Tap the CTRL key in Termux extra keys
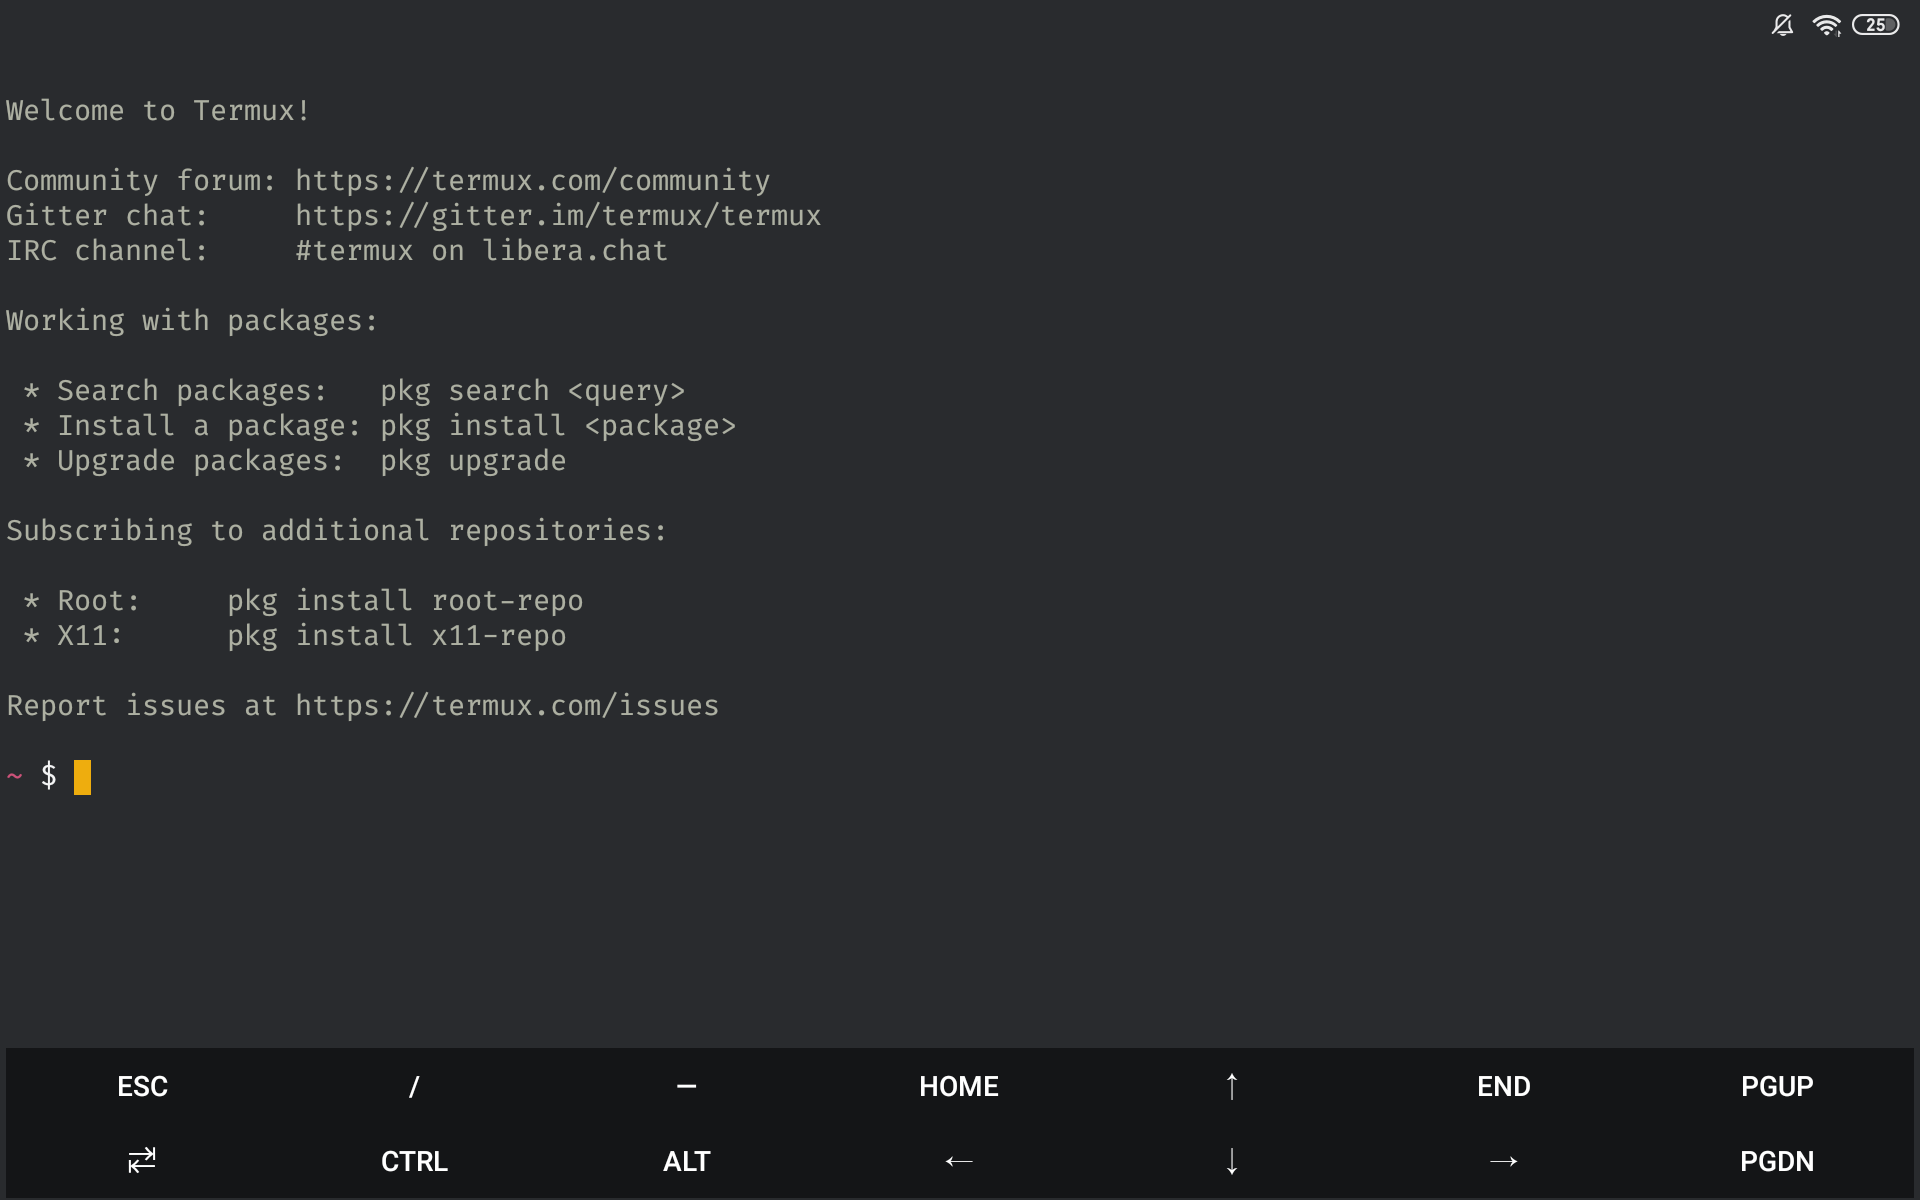 (413, 1161)
